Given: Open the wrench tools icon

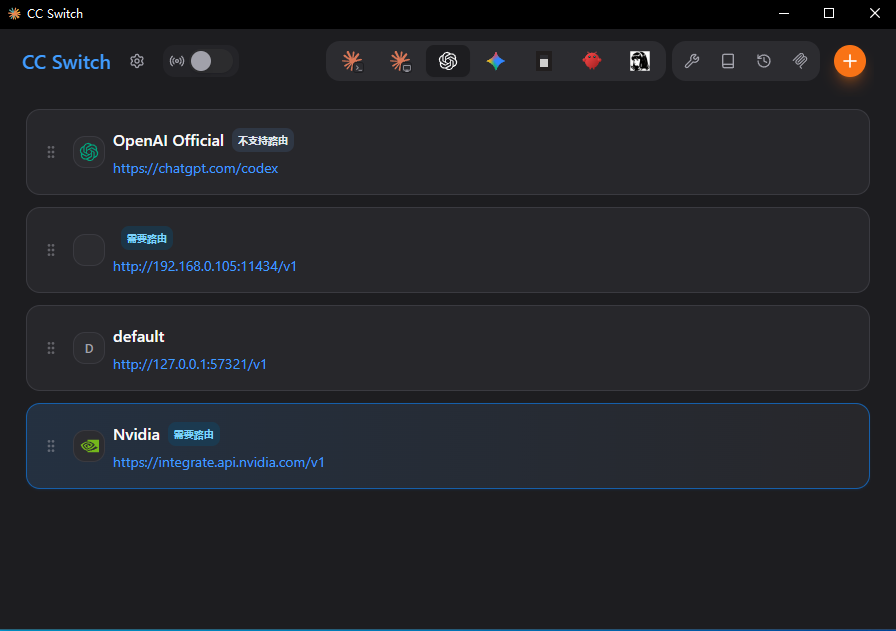Looking at the screenshot, I should (691, 61).
